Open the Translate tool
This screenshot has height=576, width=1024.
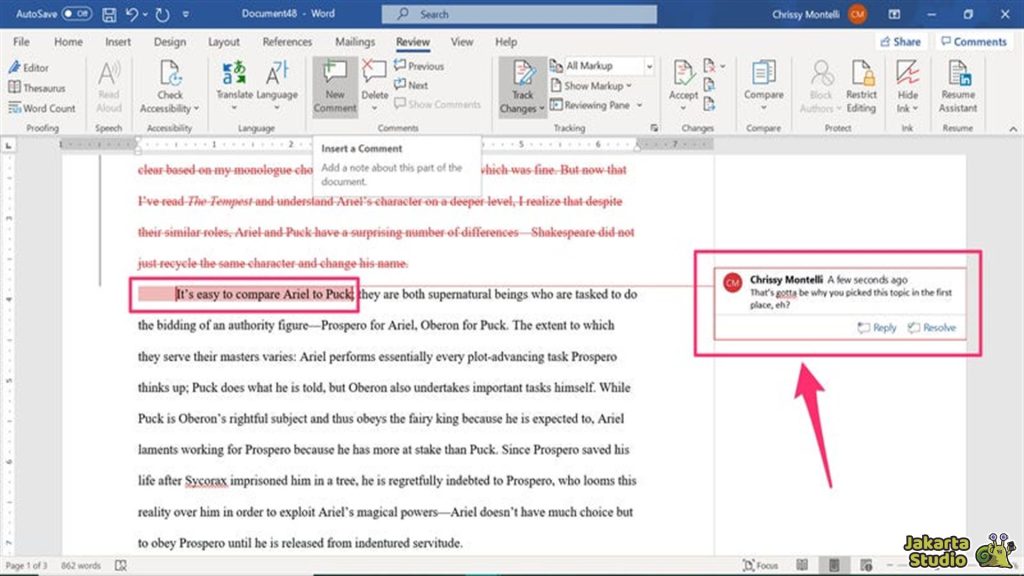pyautogui.click(x=235, y=78)
